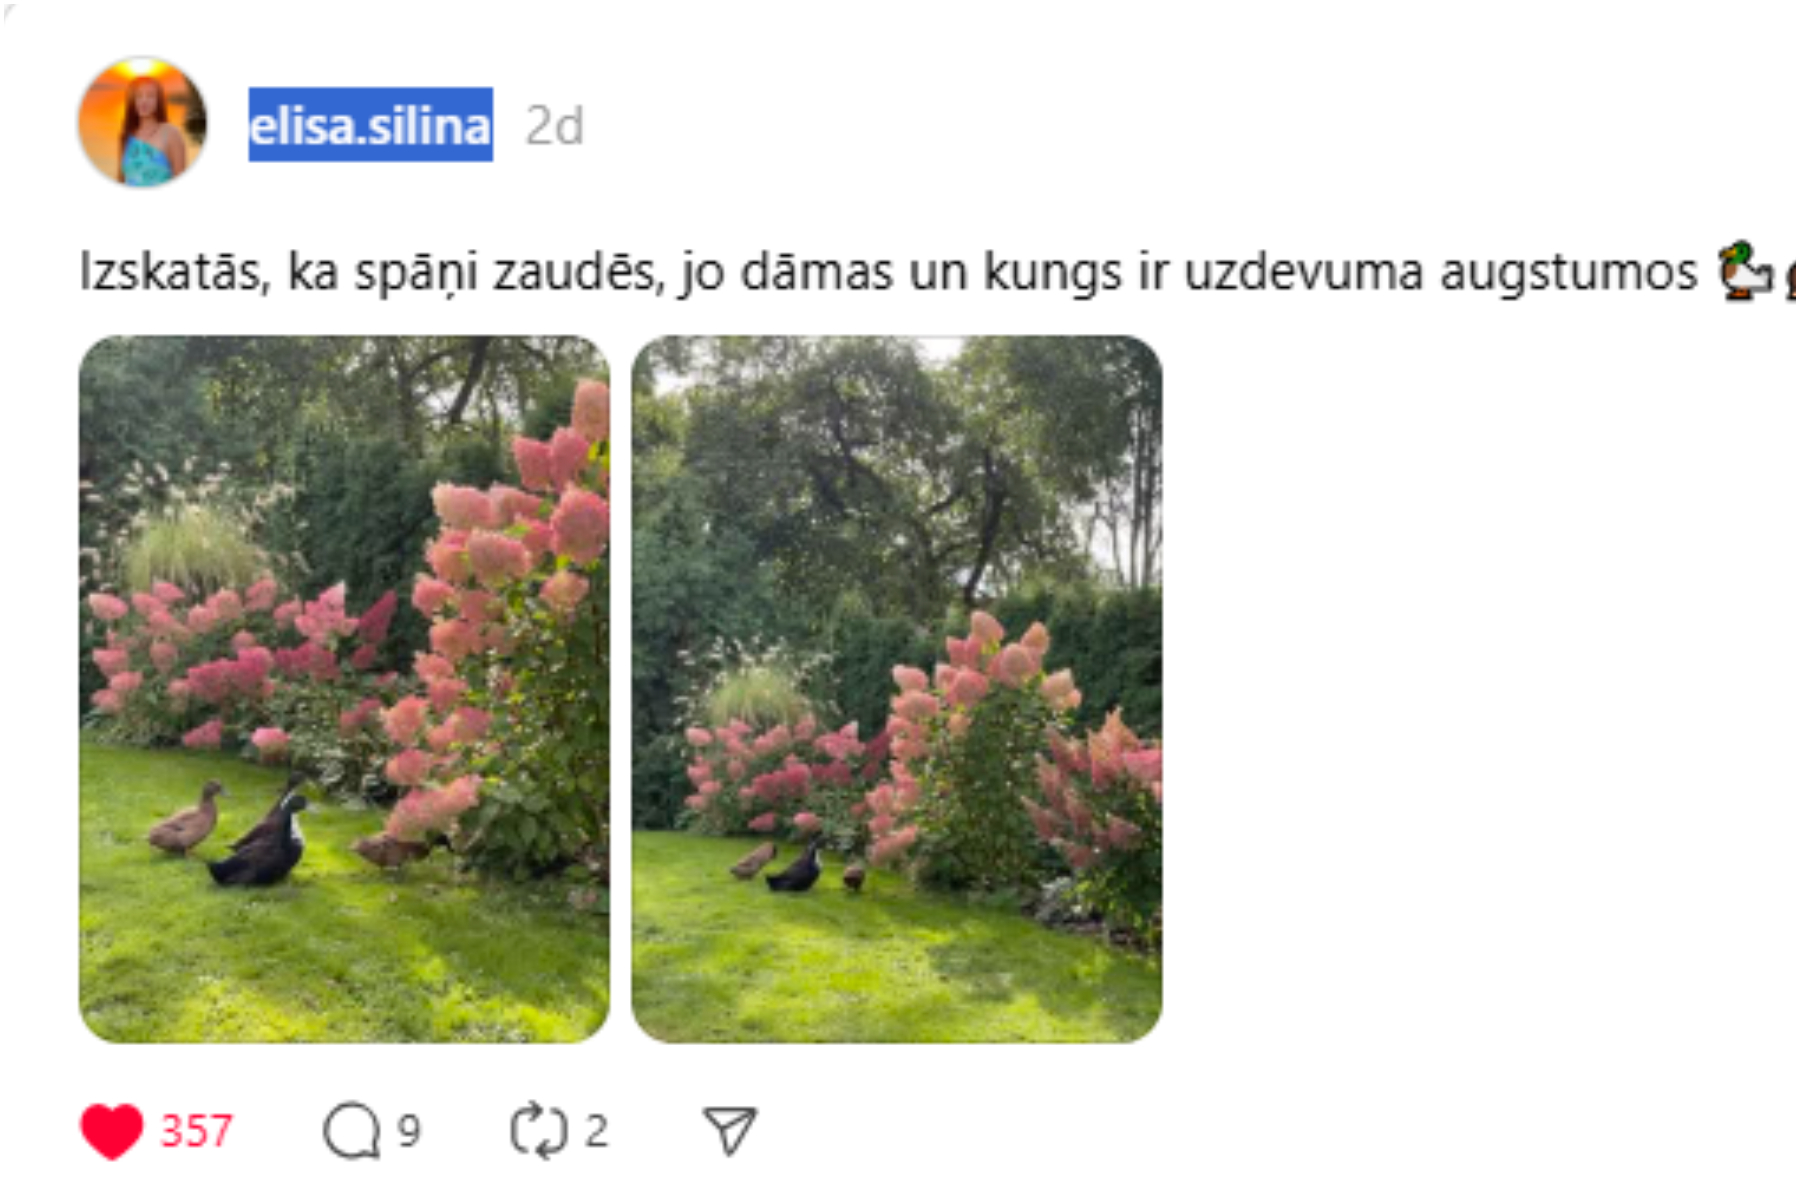The width and height of the screenshot is (1800, 1200).
Task: Click the black duck in the first photo
Action: coord(262,840)
